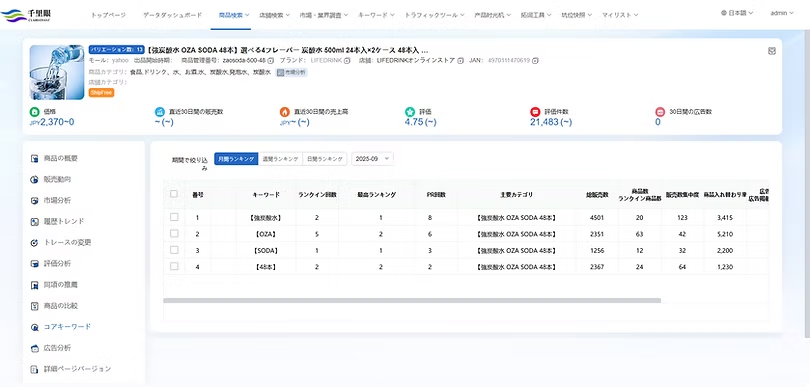The height and width of the screenshot is (387, 810).
Task: Click the green 価格 price icon
Action: (x=34, y=112)
